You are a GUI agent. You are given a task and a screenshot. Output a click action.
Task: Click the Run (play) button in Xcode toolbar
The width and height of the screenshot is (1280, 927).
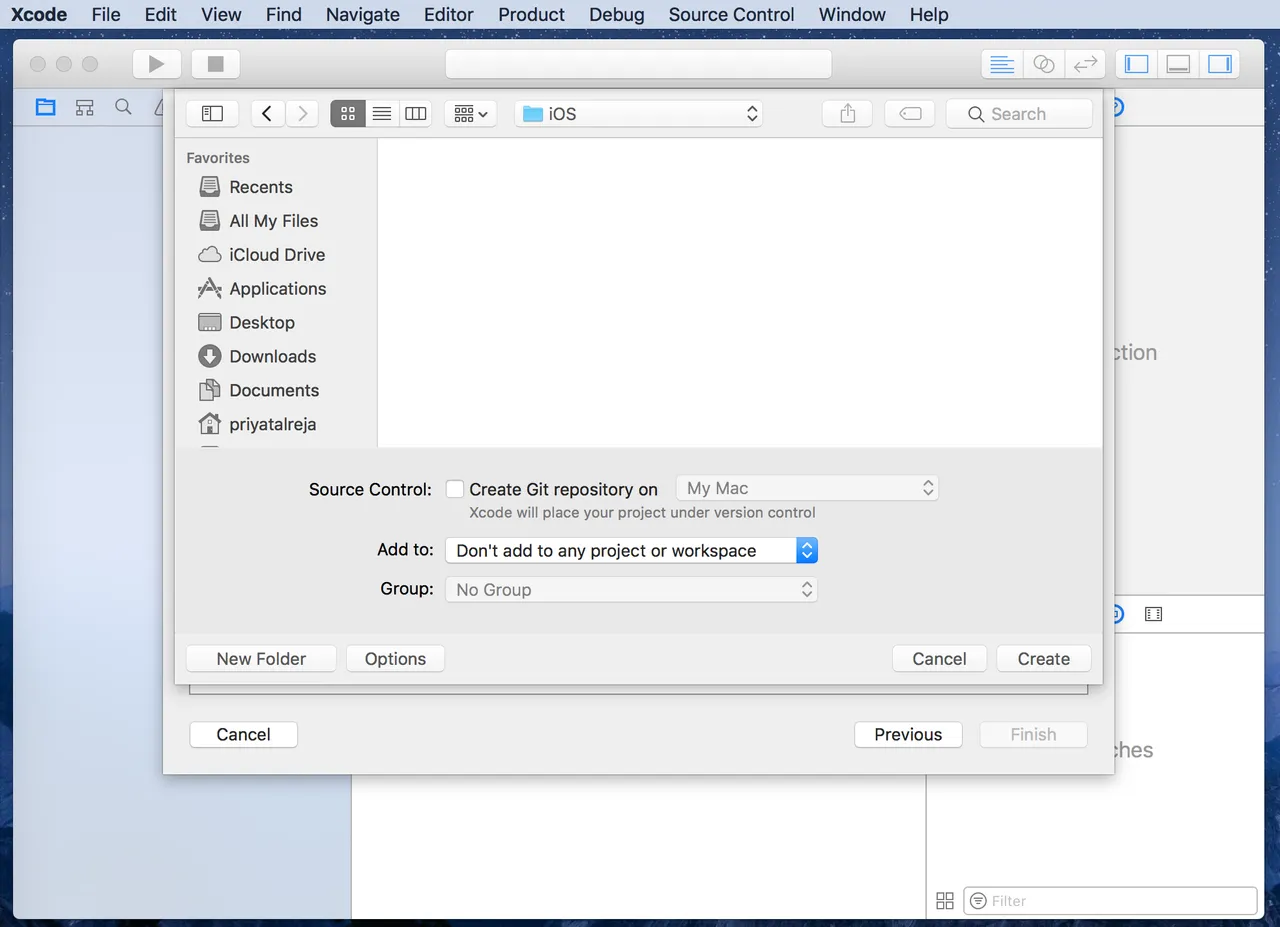(156, 64)
